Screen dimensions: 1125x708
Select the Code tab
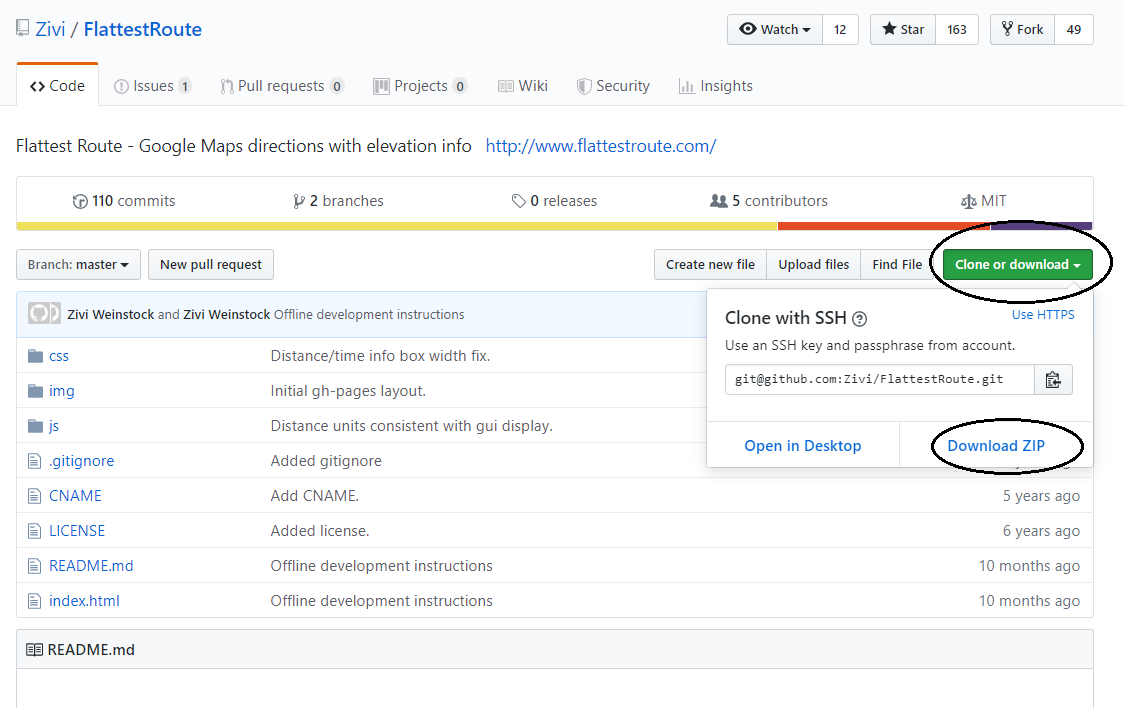(x=57, y=86)
